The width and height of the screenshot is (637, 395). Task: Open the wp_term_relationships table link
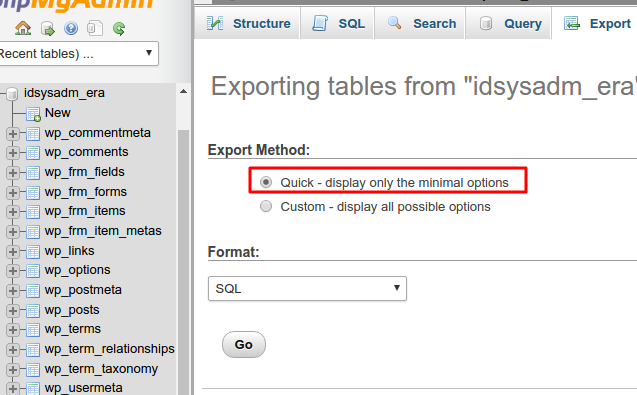click(x=110, y=349)
